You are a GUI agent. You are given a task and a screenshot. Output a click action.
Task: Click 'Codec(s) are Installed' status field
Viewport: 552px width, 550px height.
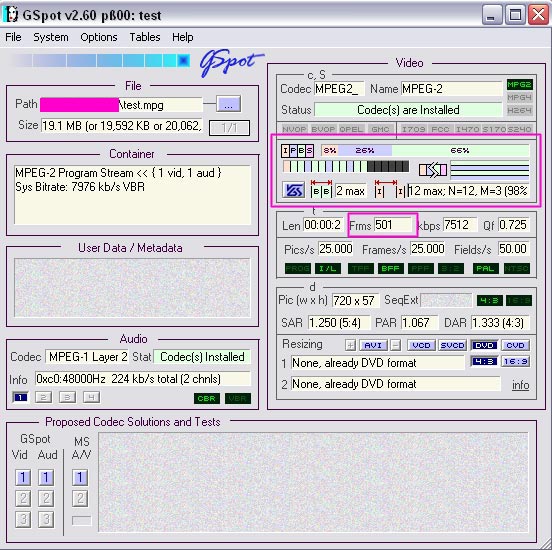[x=408, y=110]
